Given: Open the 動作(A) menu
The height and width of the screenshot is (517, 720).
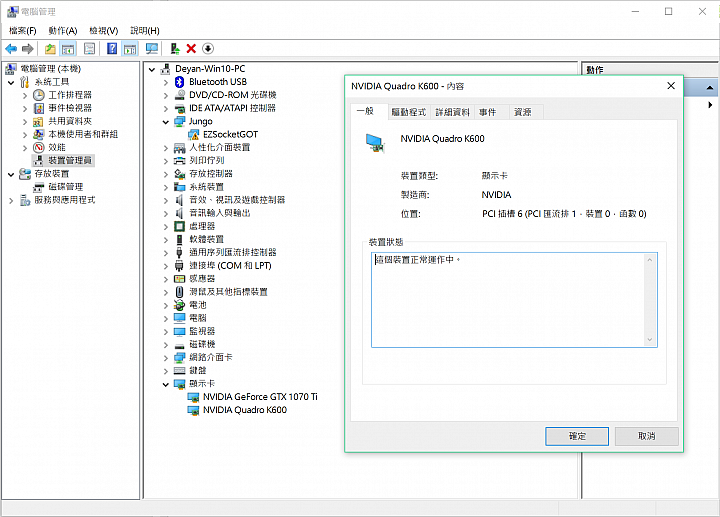Looking at the screenshot, I should tap(63, 31).
